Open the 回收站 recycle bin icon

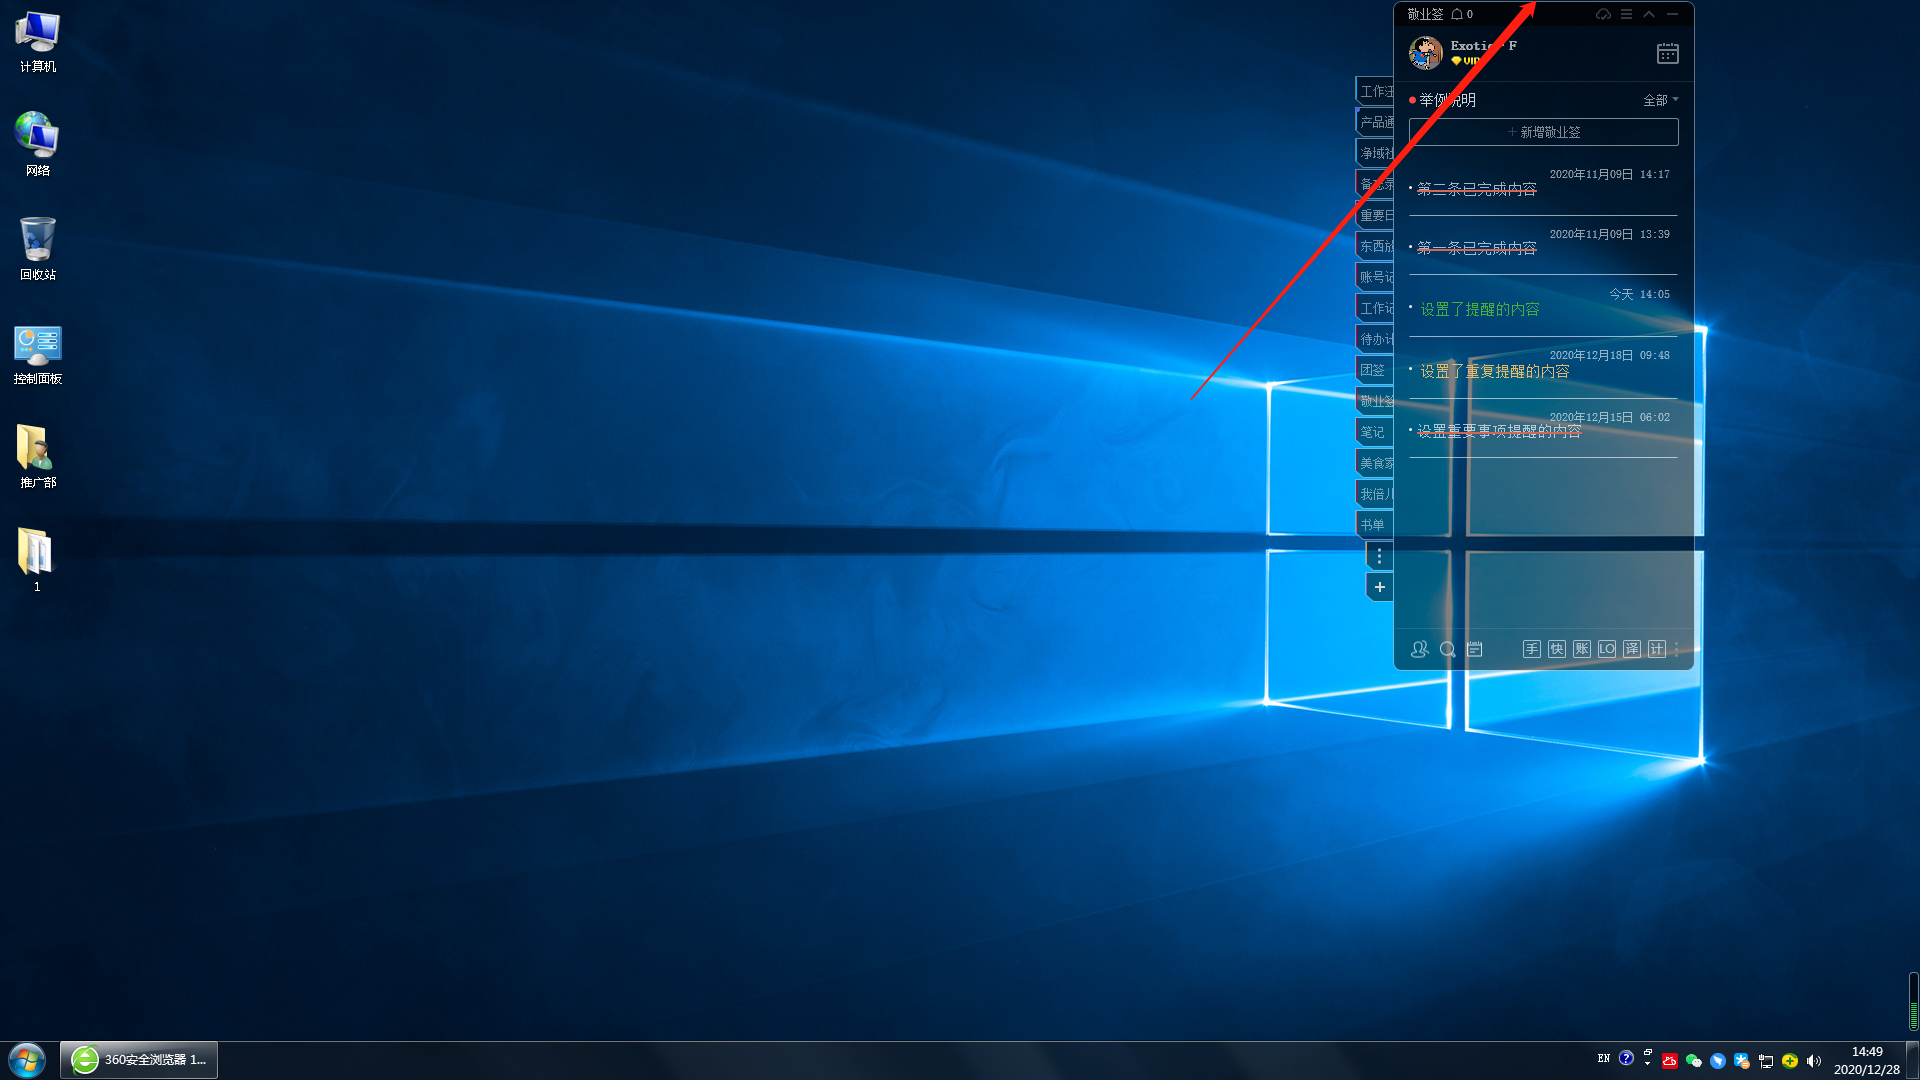tap(37, 248)
